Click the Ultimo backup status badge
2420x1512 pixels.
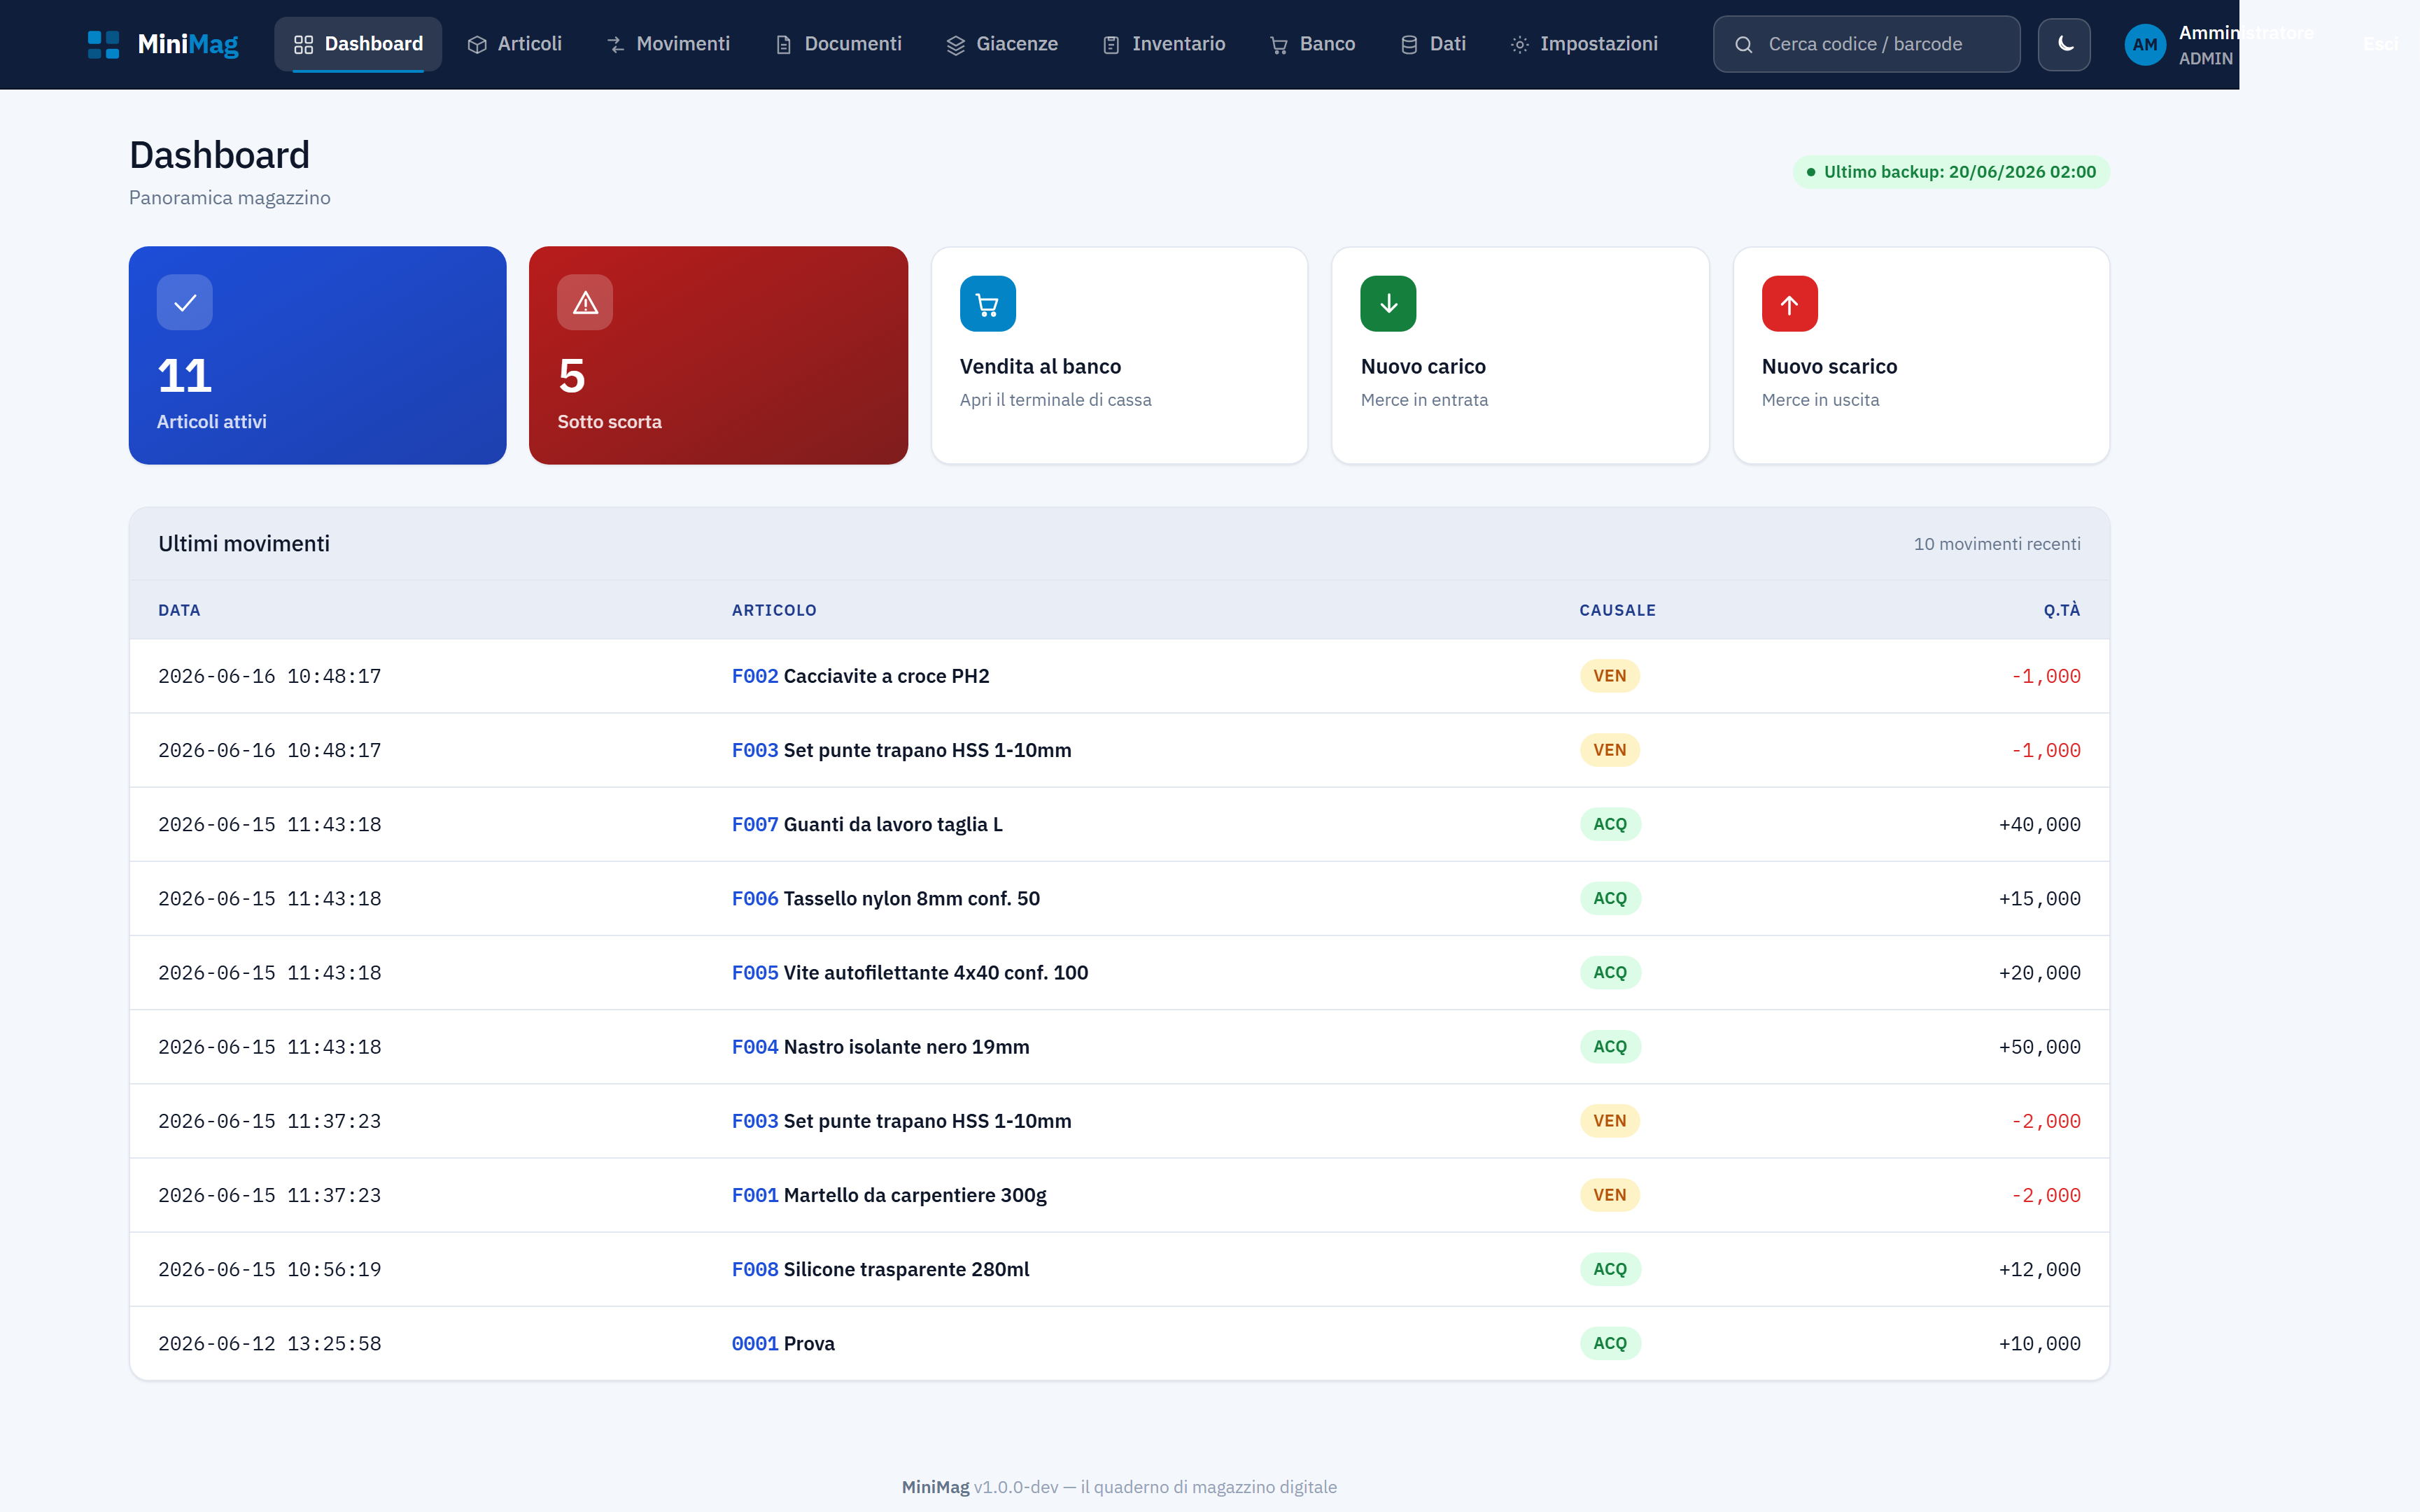pos(1951,172)
